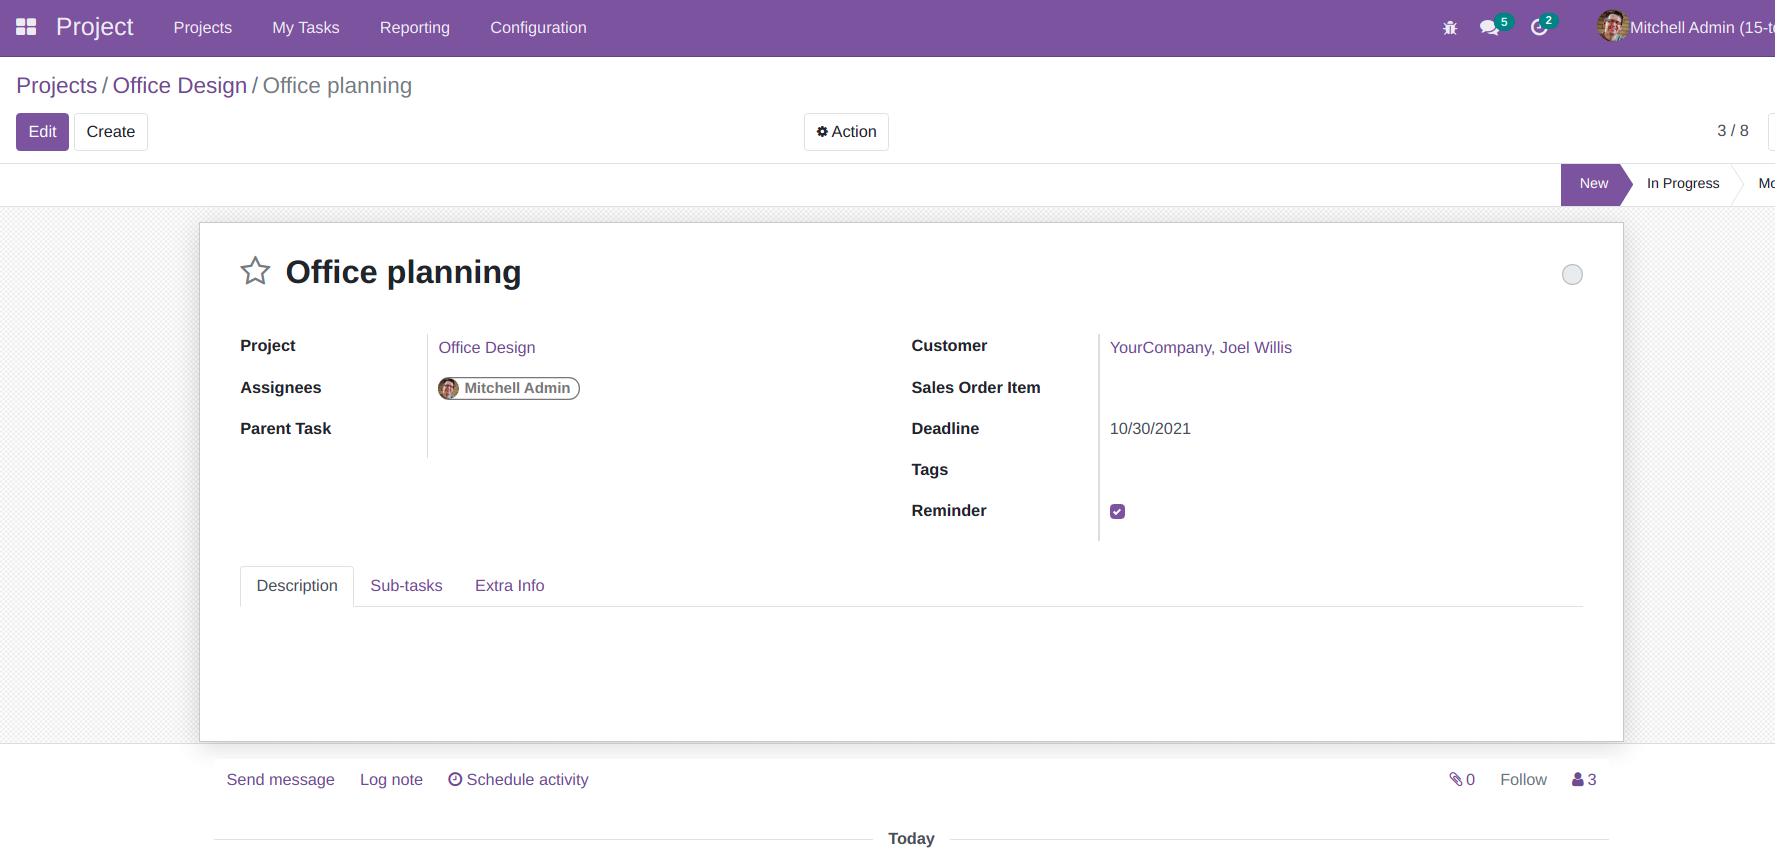Set kanban state with grey circle

[x=1572, y=274]
